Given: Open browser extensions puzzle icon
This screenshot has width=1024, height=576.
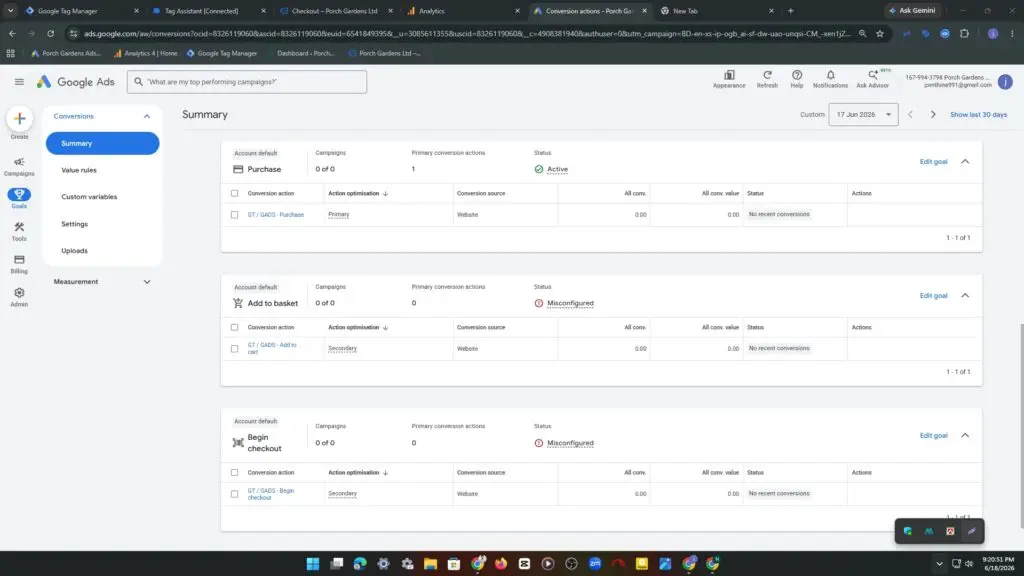Looking at the screenshot, I should 965,33.
